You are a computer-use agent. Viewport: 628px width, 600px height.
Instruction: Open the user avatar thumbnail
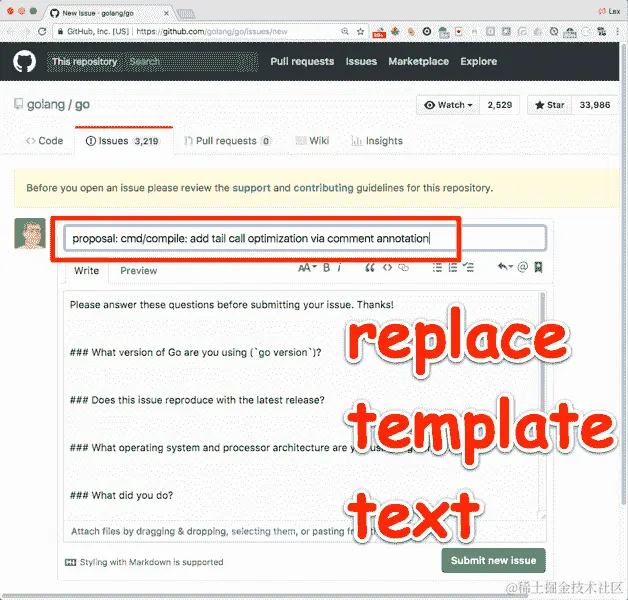point(30,234)
